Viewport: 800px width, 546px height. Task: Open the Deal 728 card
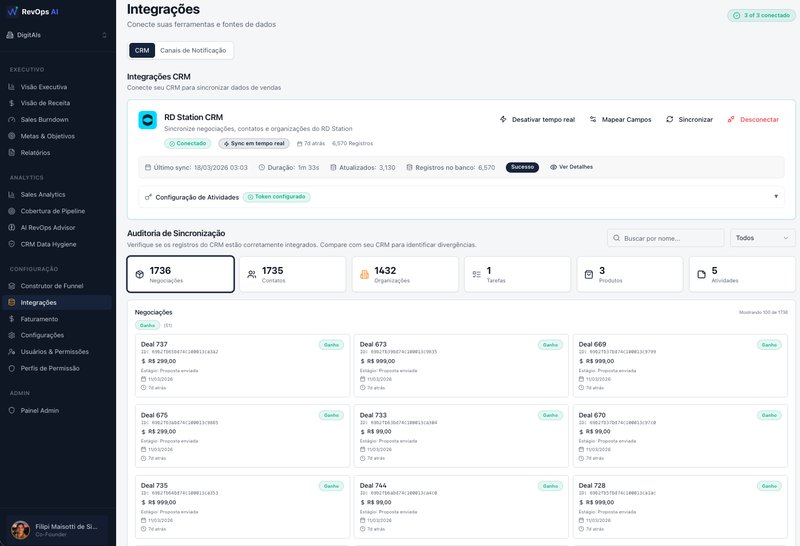pyautogui.click(x=680, y=507)
